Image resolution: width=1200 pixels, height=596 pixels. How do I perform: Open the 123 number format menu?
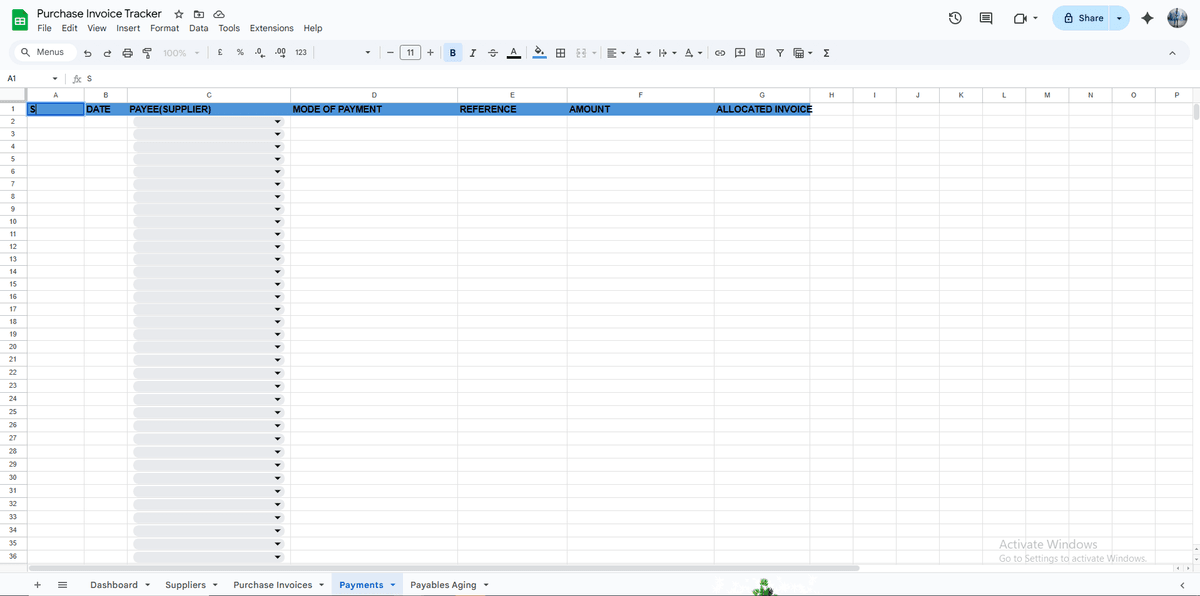[301, 53]
